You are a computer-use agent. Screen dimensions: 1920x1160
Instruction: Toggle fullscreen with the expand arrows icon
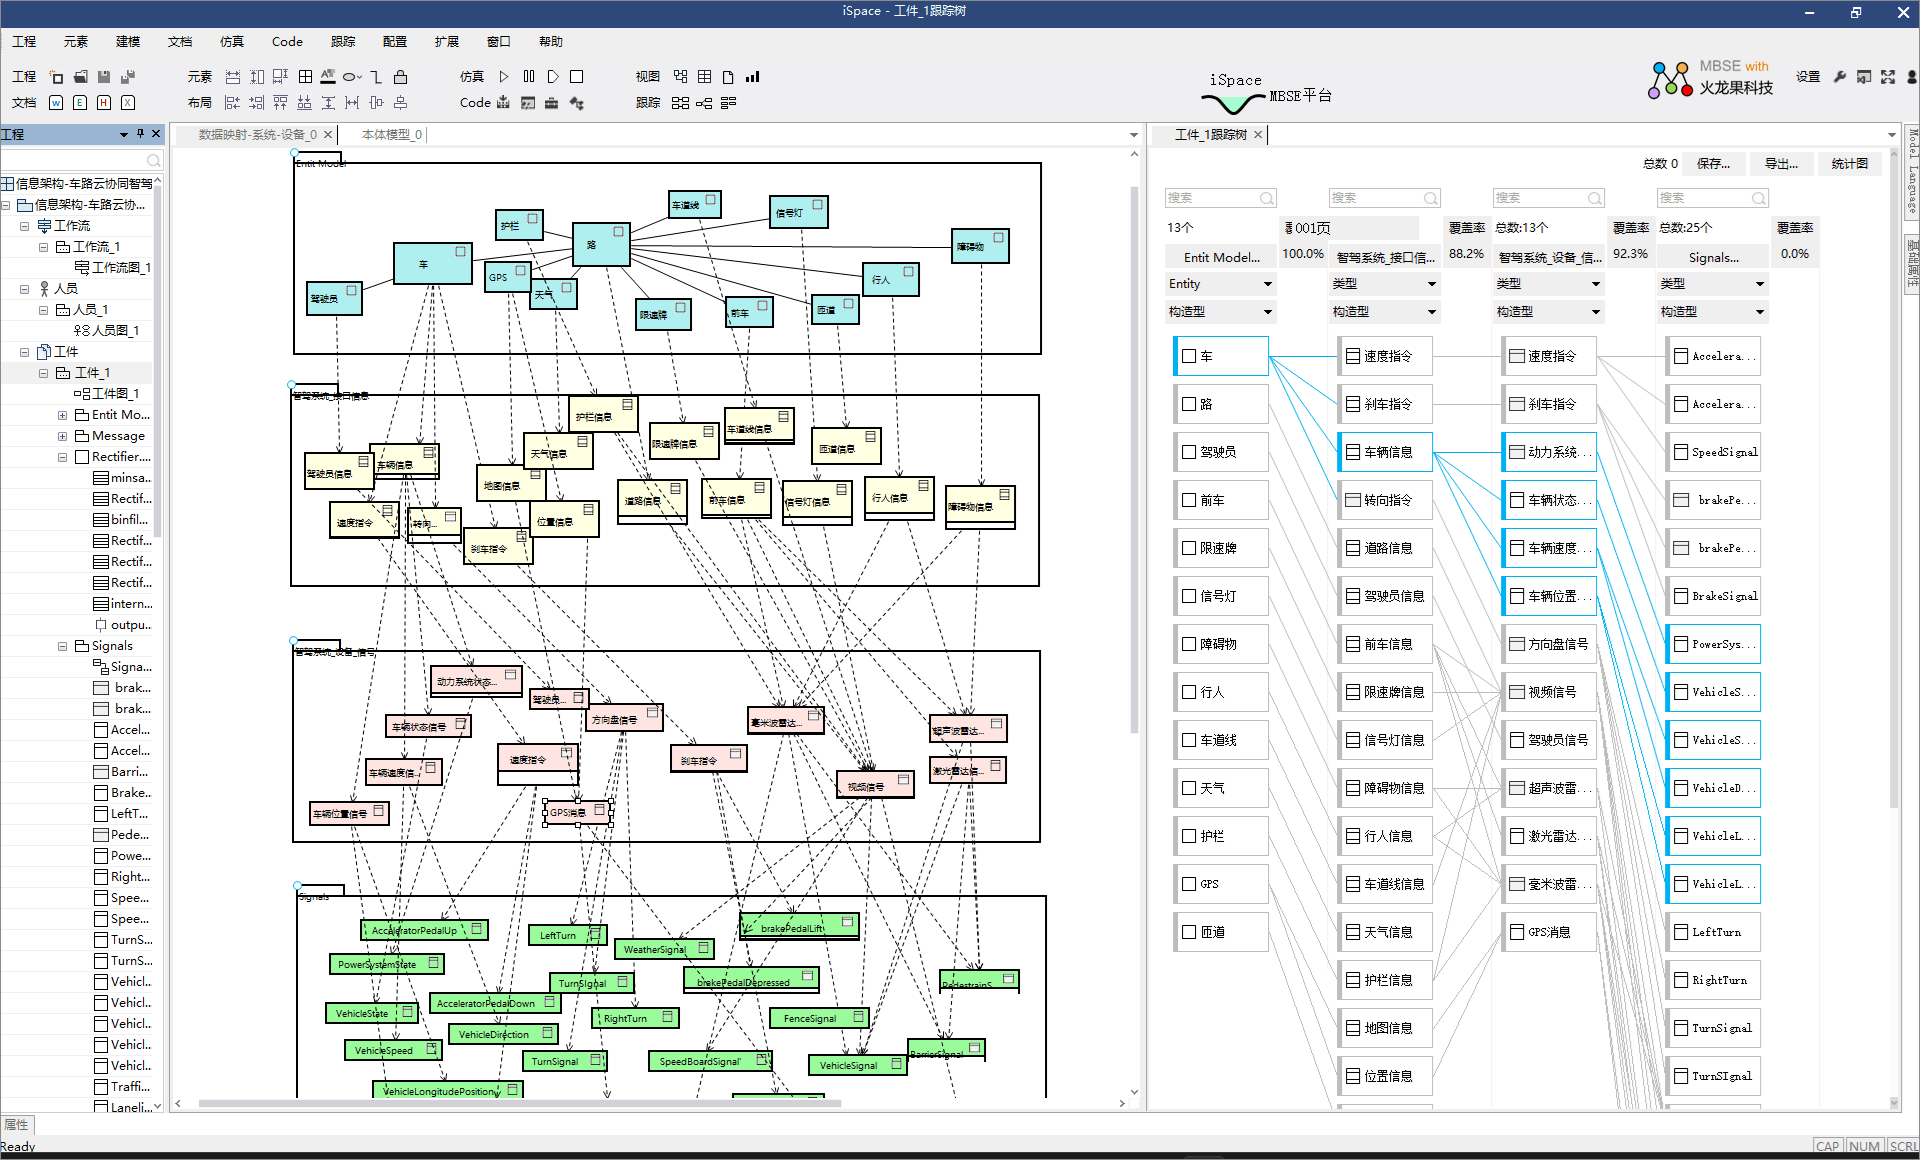coord(1888,77)
